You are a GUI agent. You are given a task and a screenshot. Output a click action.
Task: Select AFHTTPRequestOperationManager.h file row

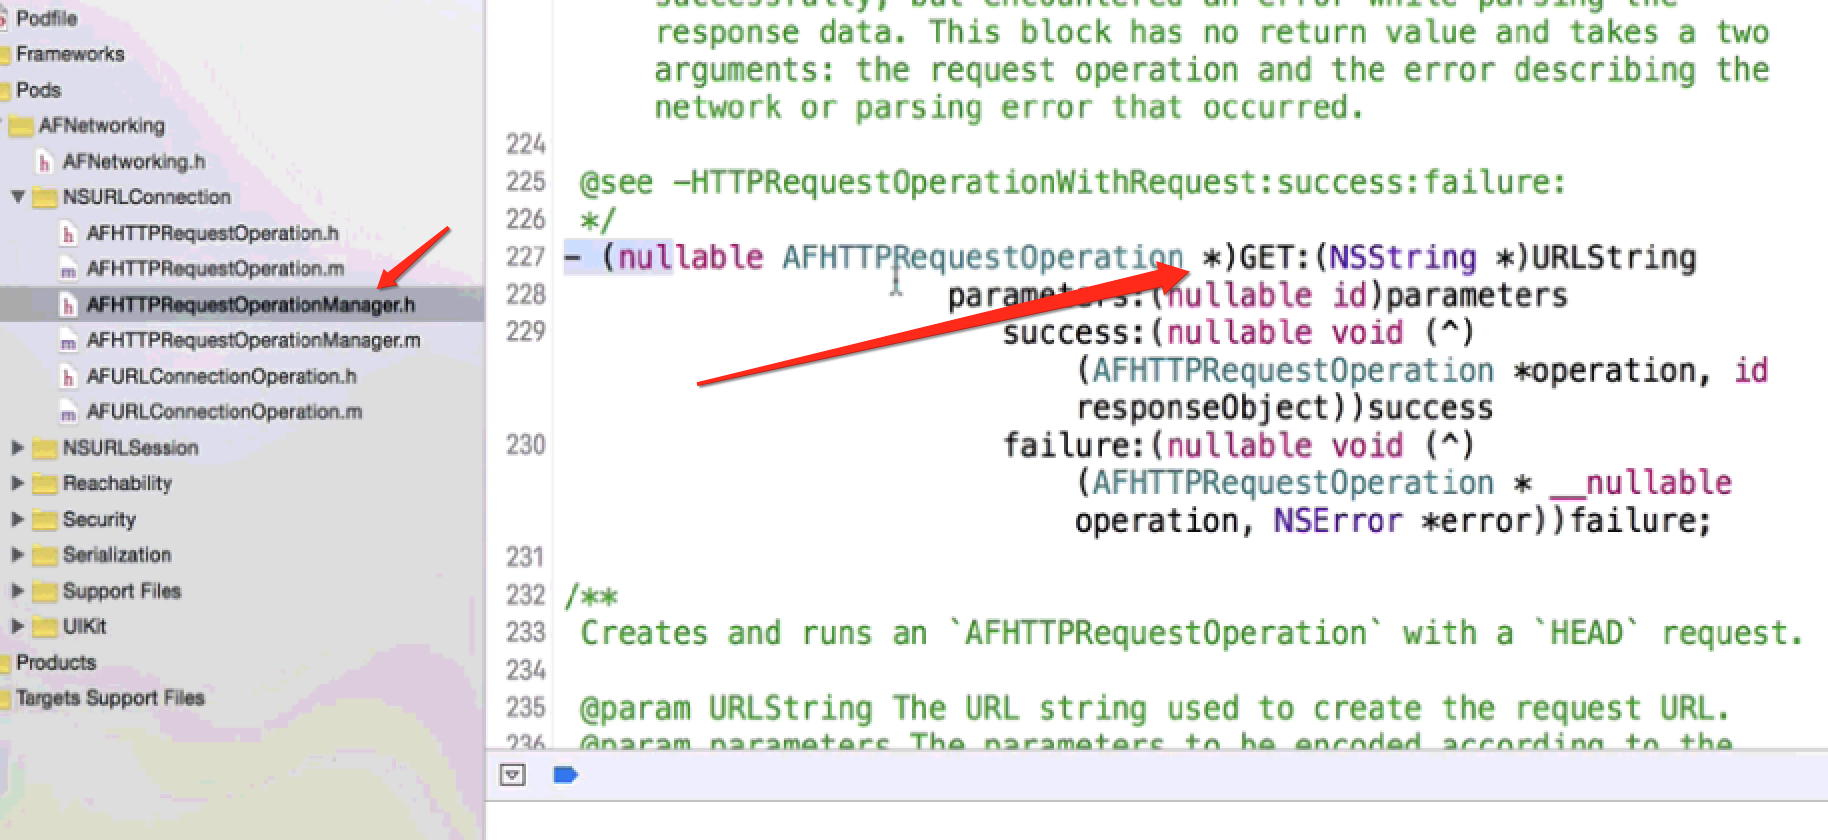[x=242, y=305]
